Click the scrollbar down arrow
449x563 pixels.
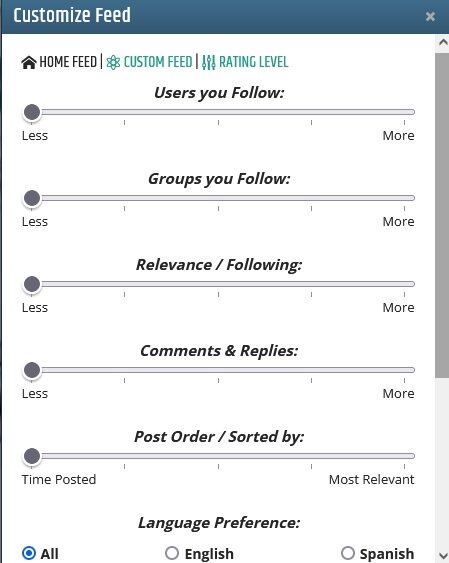click(443, 555)
